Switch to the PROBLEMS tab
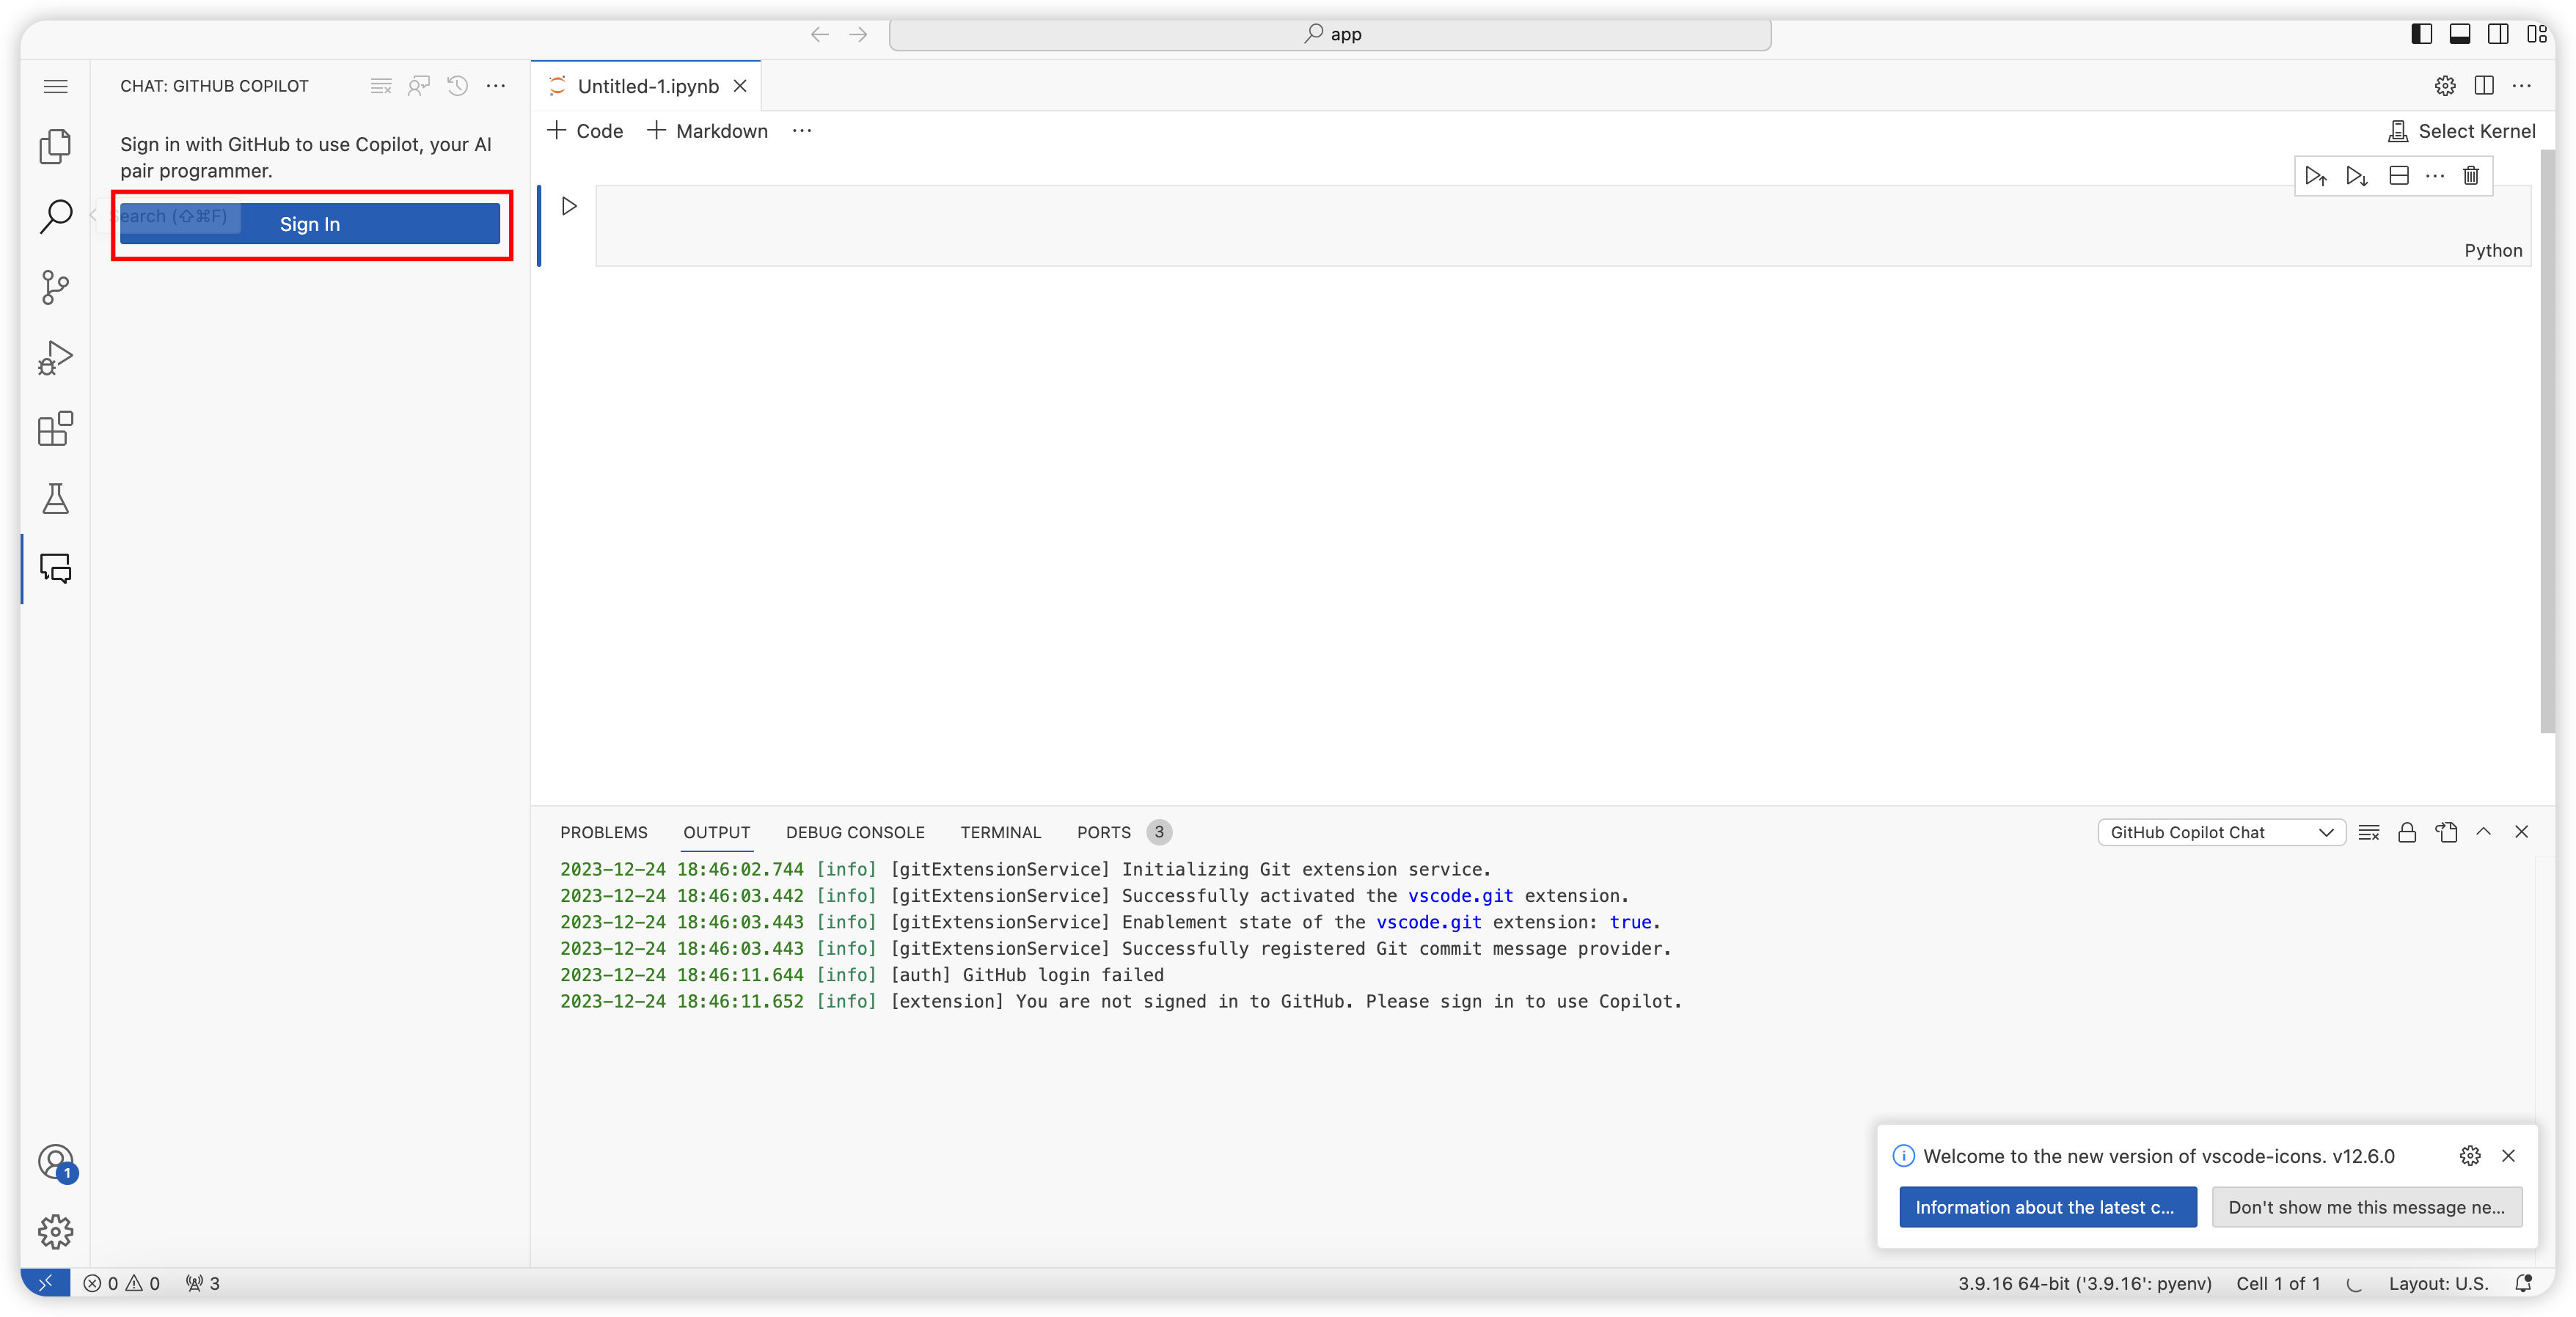 (x=603, y=833)
